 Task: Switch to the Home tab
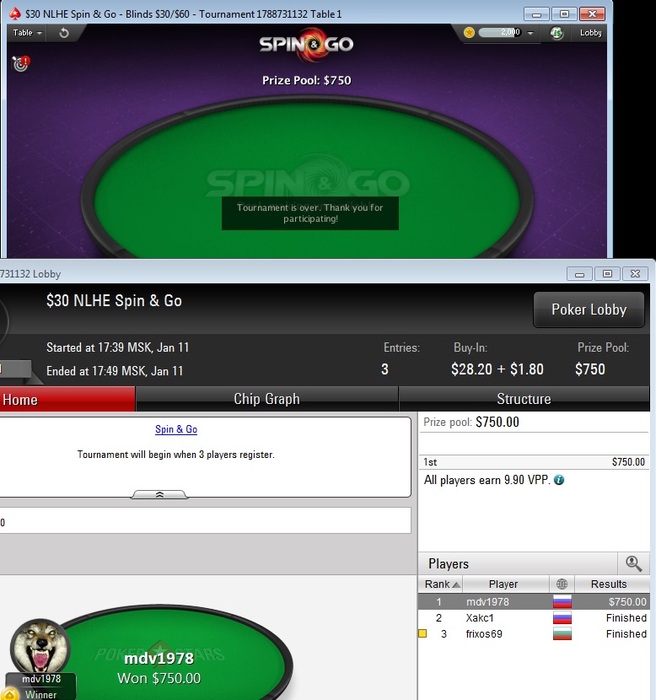67,399
